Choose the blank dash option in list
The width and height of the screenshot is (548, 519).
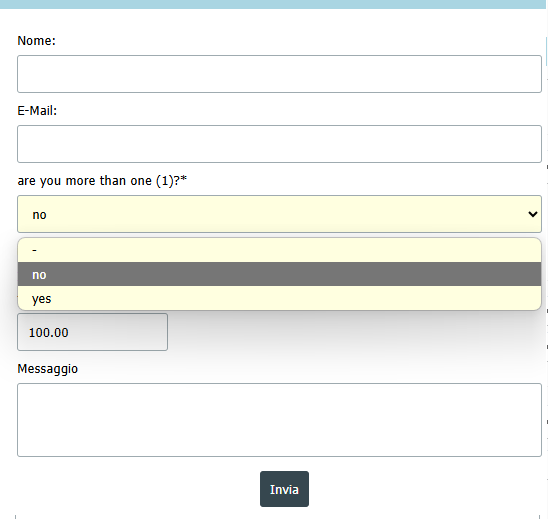pos(279,250)
